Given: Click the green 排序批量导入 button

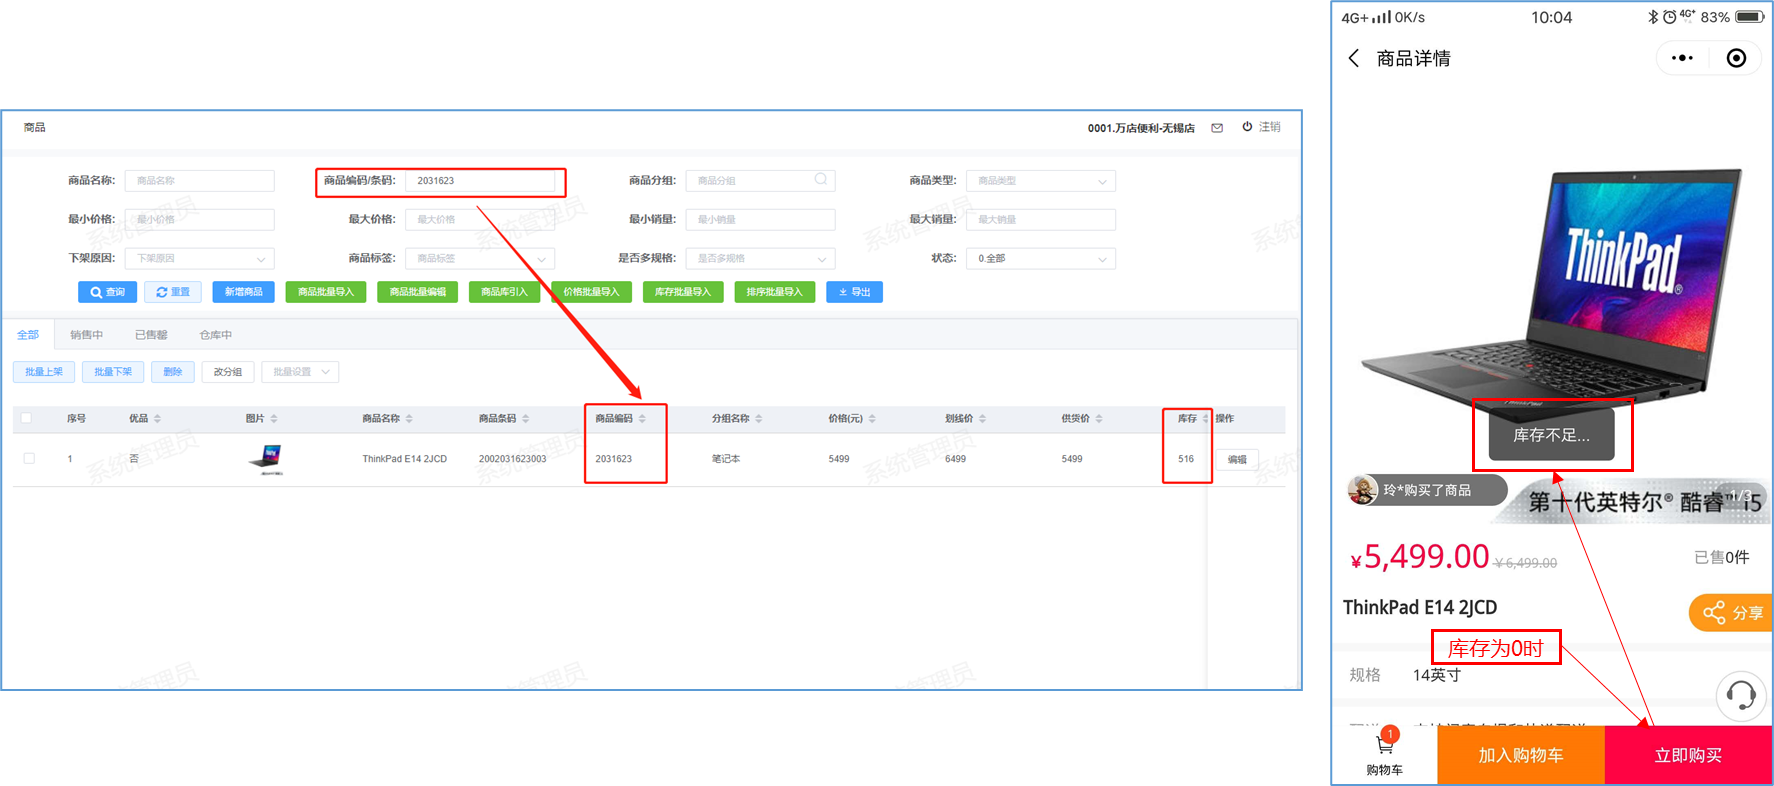Looking at the screenshot, I should pyautogui.click(x=775, y=292).
